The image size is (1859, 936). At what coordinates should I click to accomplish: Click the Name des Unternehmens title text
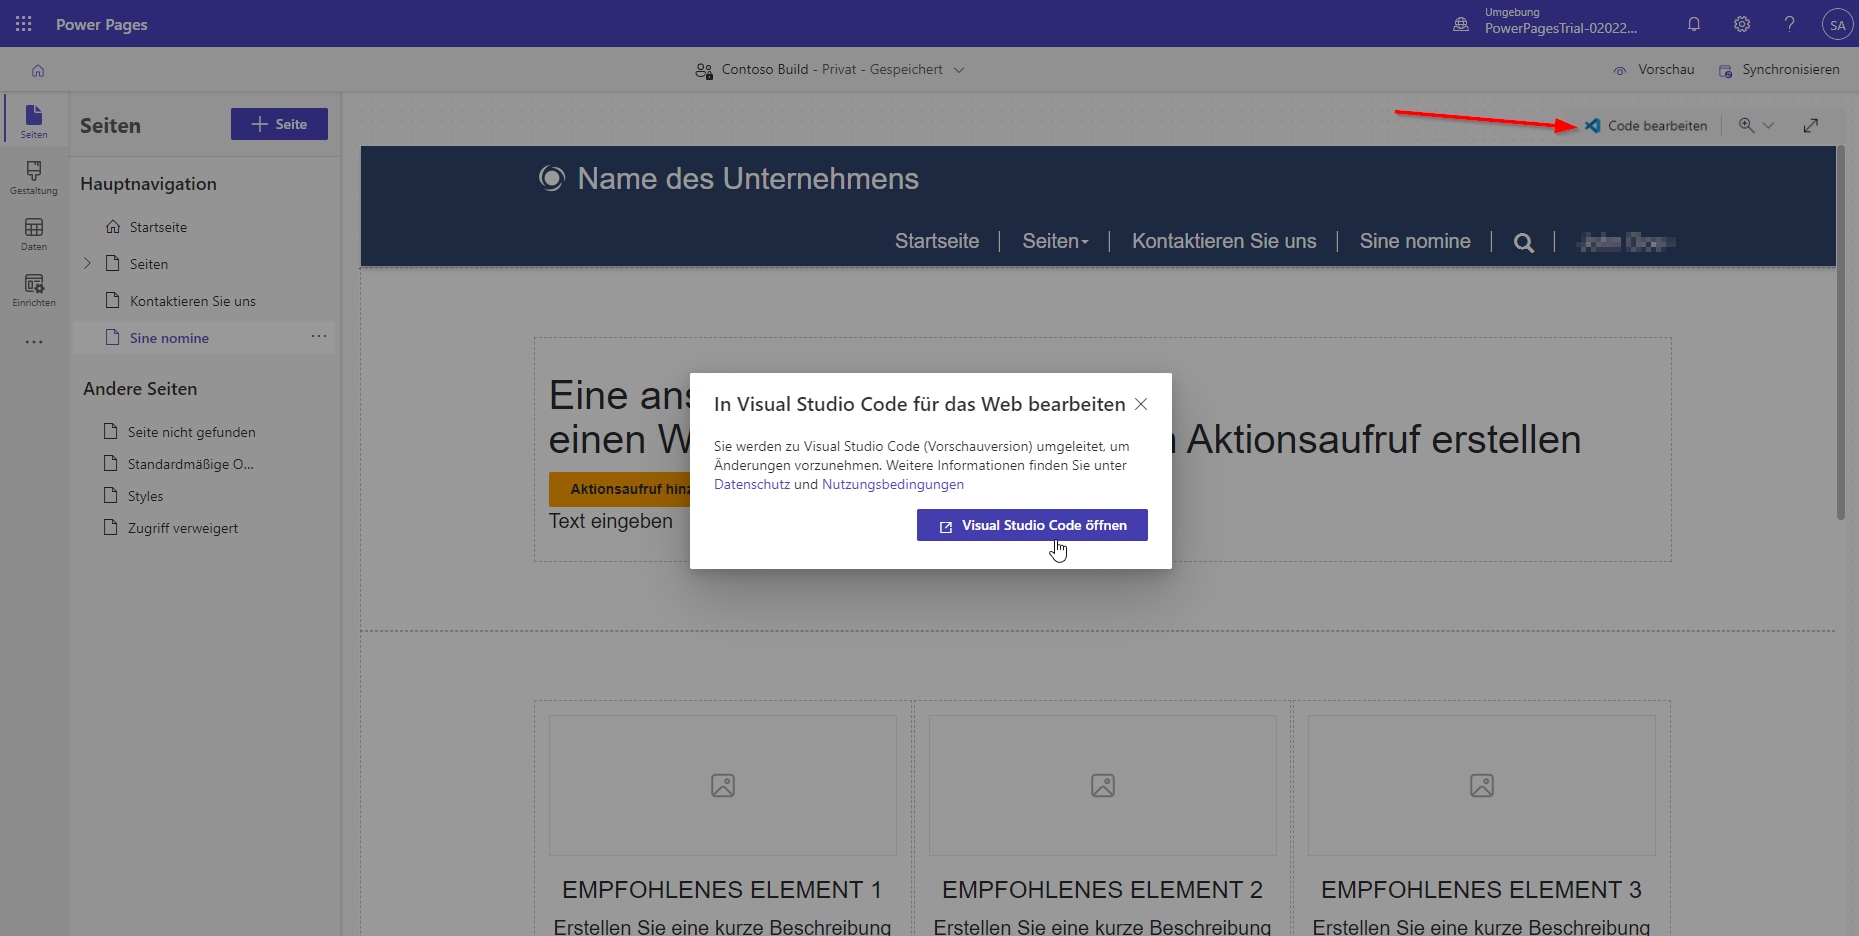(748, 178)
